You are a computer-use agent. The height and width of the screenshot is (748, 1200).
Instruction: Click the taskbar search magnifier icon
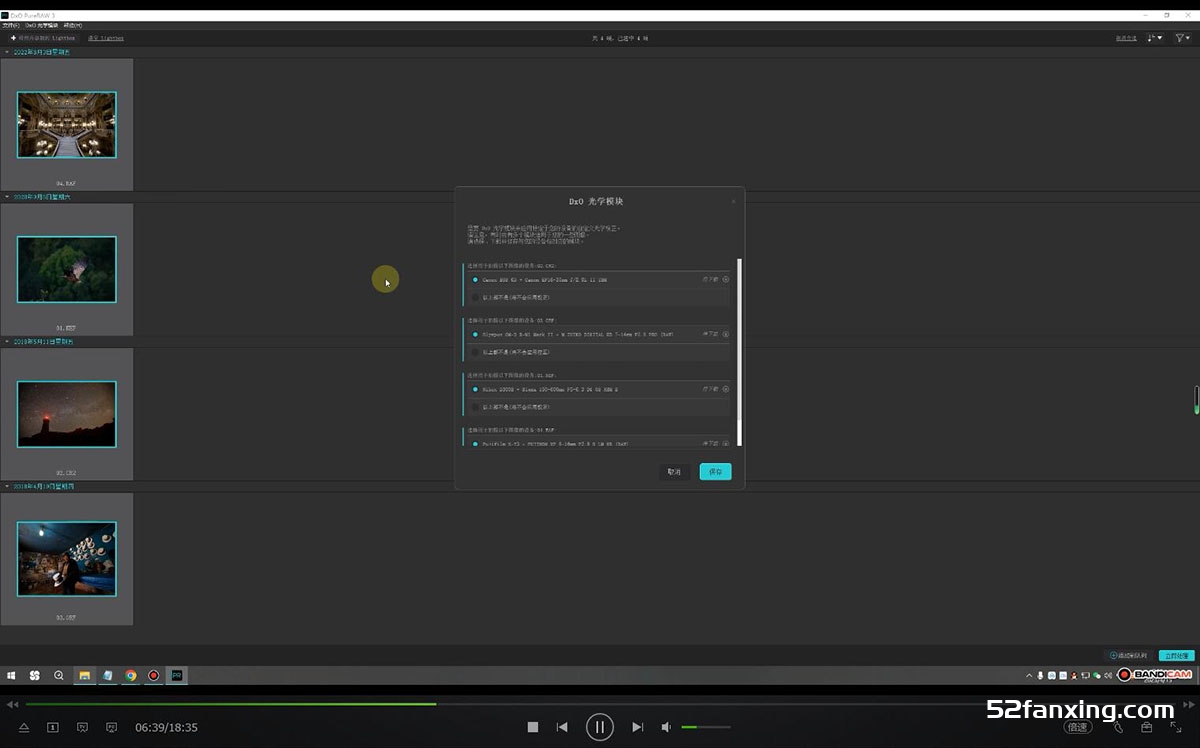59,675
